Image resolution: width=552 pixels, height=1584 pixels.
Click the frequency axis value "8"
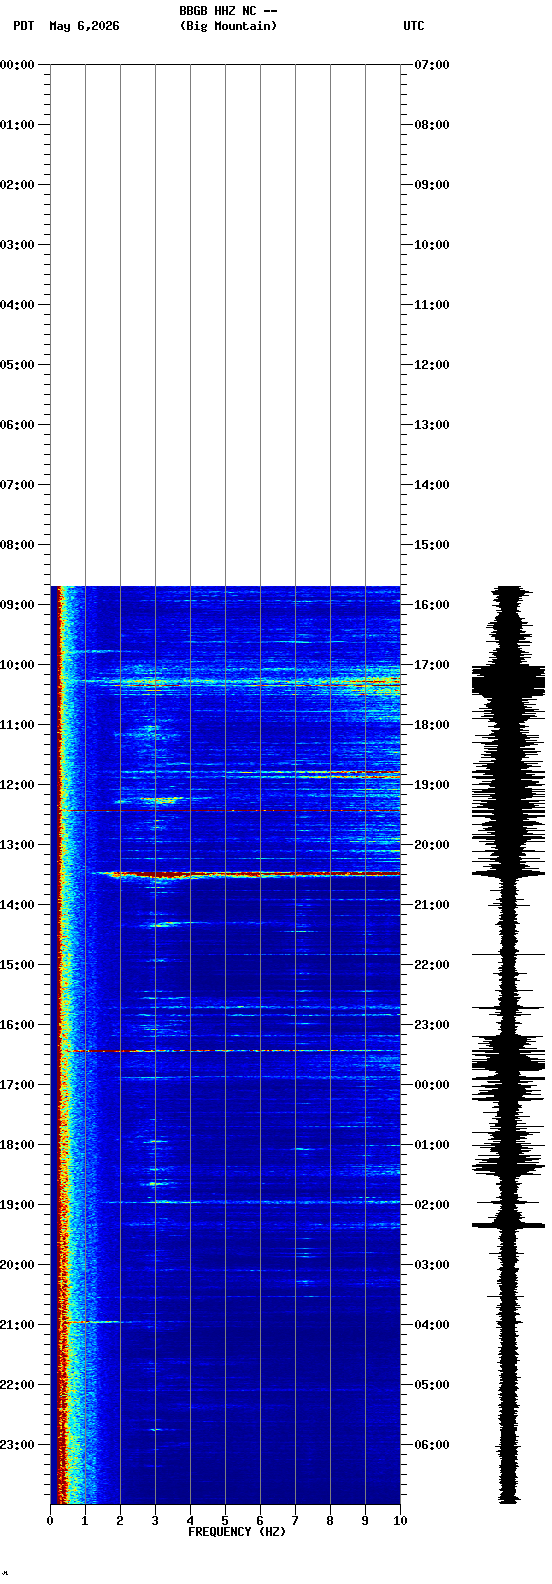tap(330, 1521)
